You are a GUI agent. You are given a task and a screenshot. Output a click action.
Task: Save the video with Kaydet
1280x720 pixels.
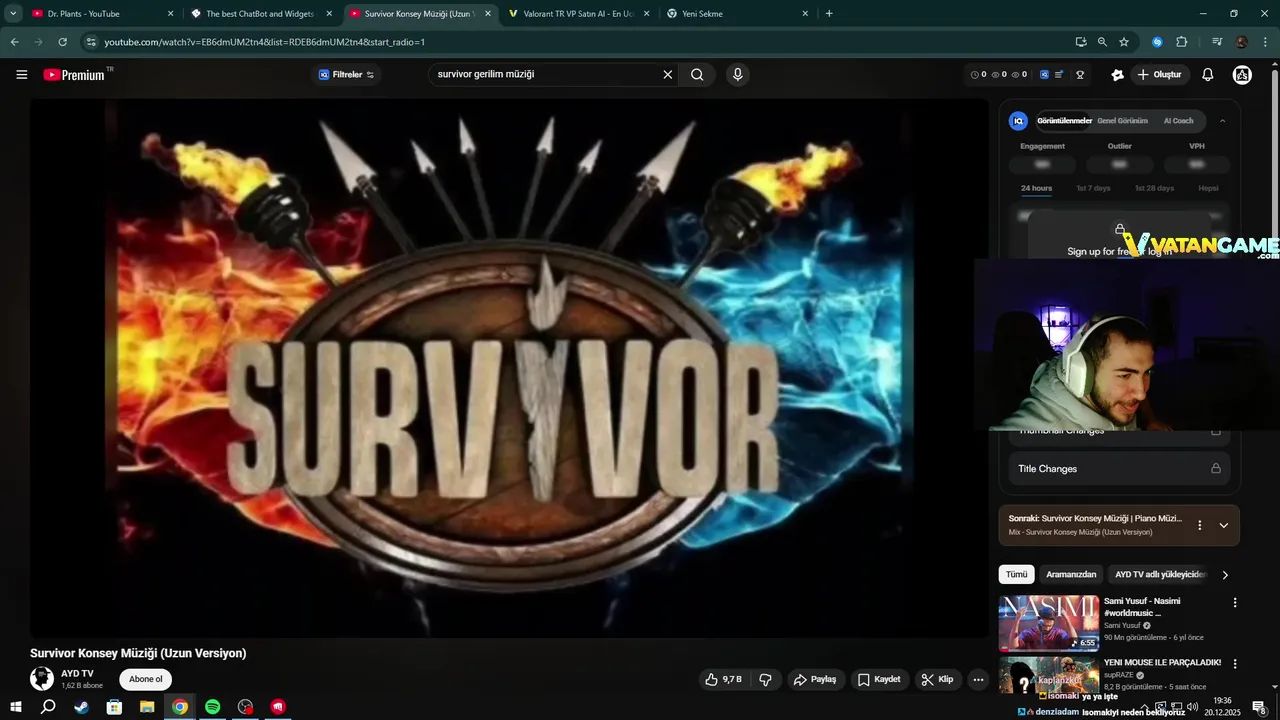879,679
